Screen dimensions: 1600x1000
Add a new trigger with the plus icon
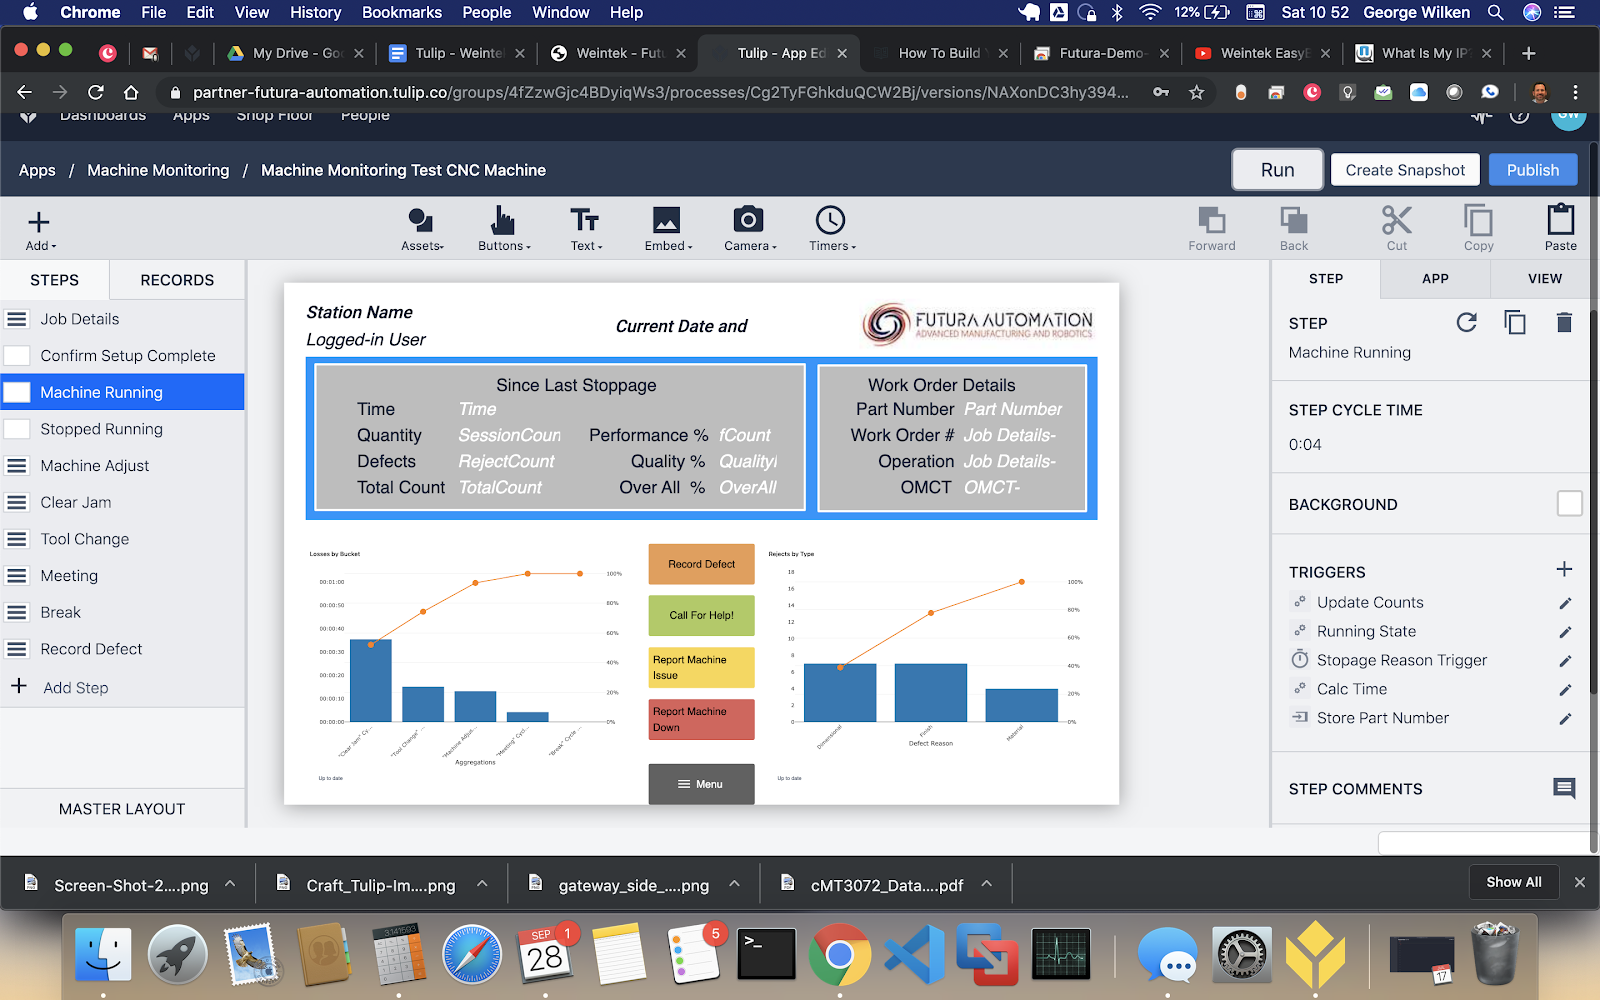1564,569
